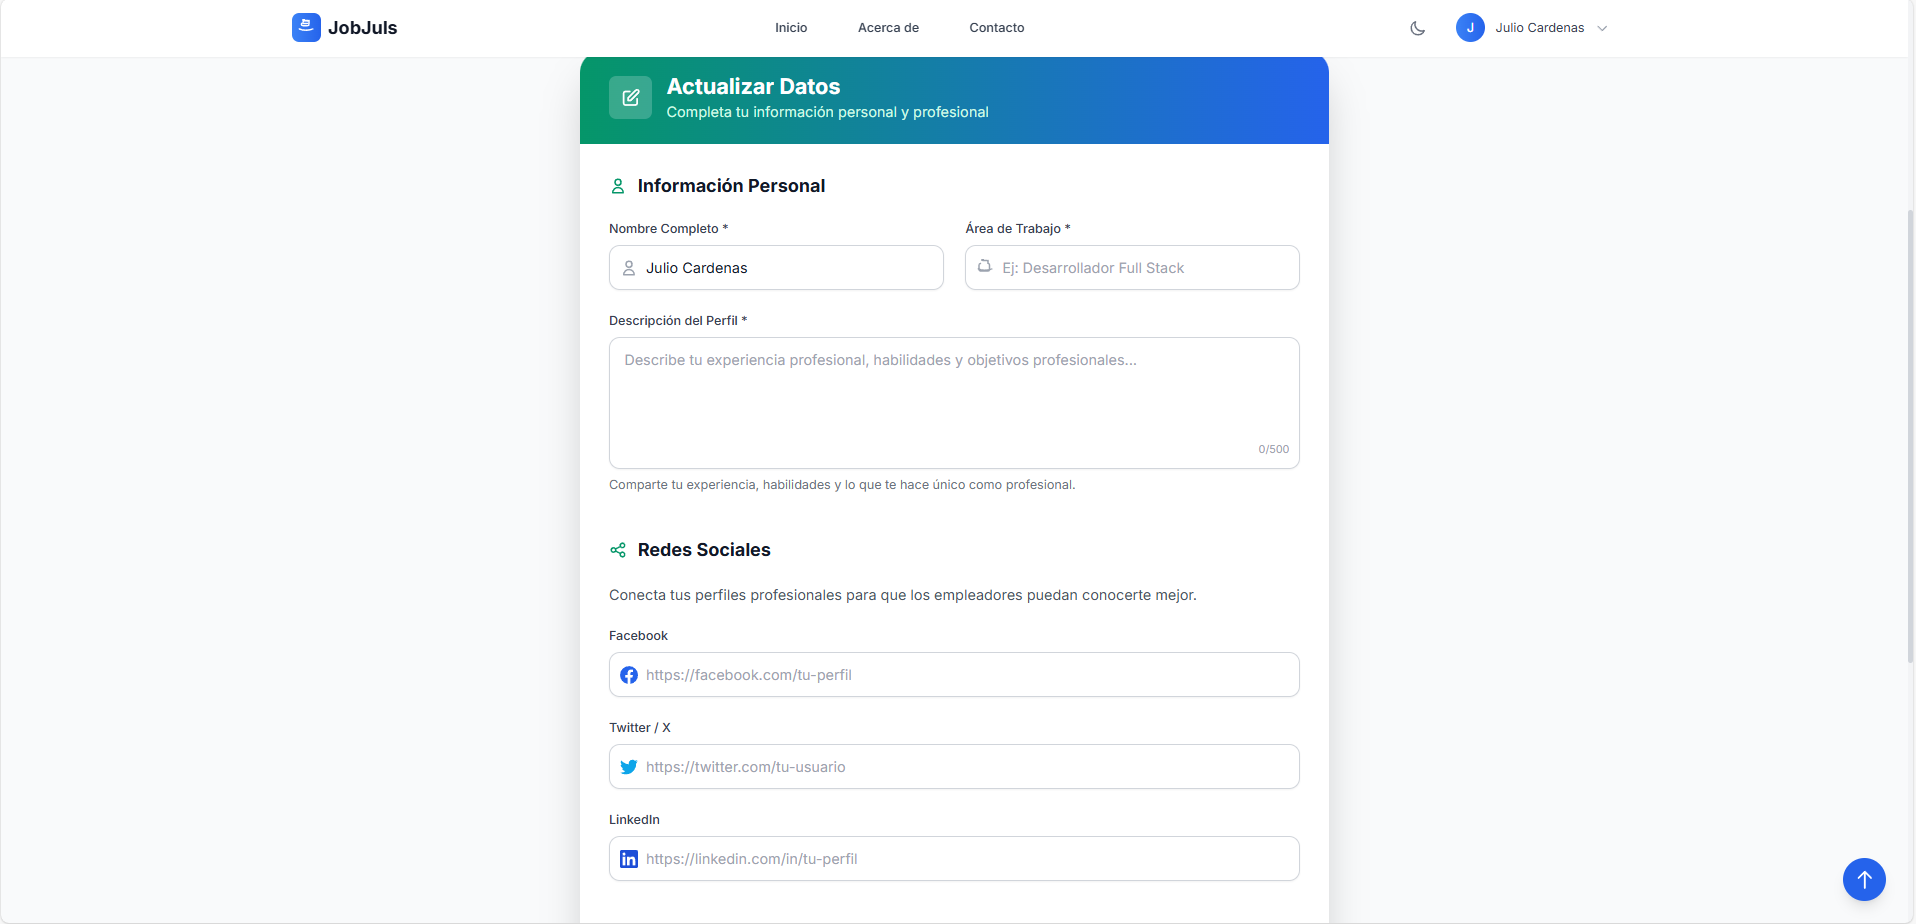Focus the LinkedIn URL input field
The image size is (1916, 924).
[x=954, y=859]
